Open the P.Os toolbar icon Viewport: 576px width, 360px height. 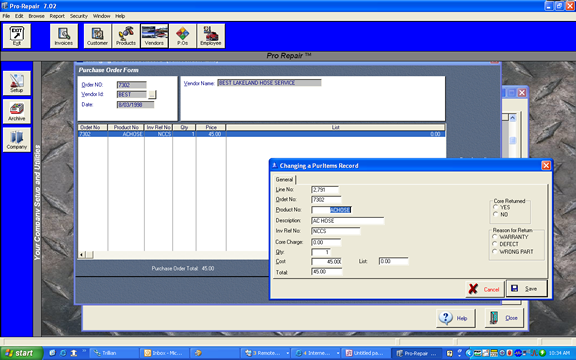coord(183,36)
